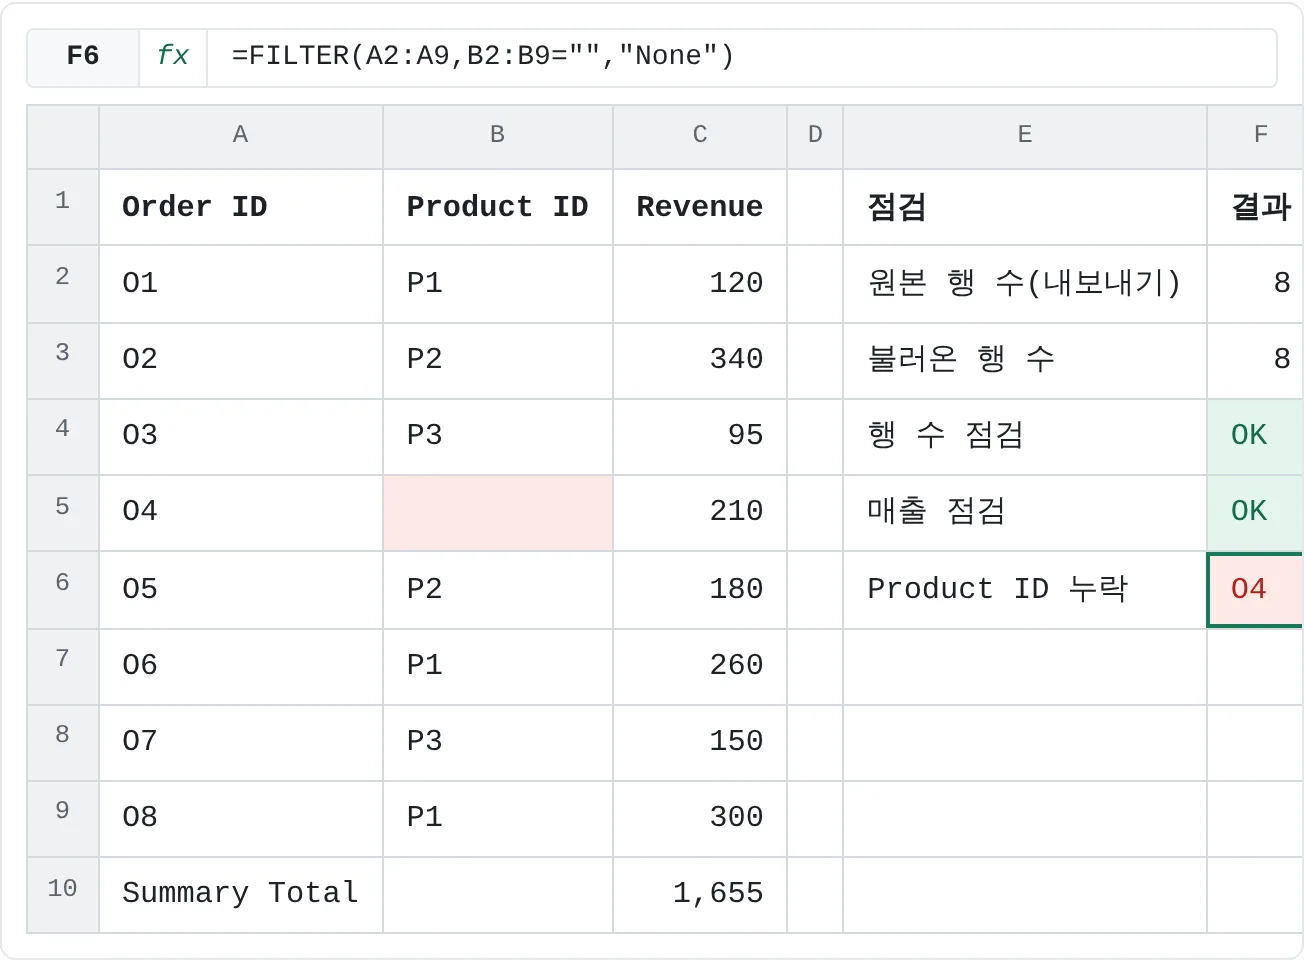Click revenue cell 210
The height and width of the screenshot is (962, 1304).
pos(700,513)
